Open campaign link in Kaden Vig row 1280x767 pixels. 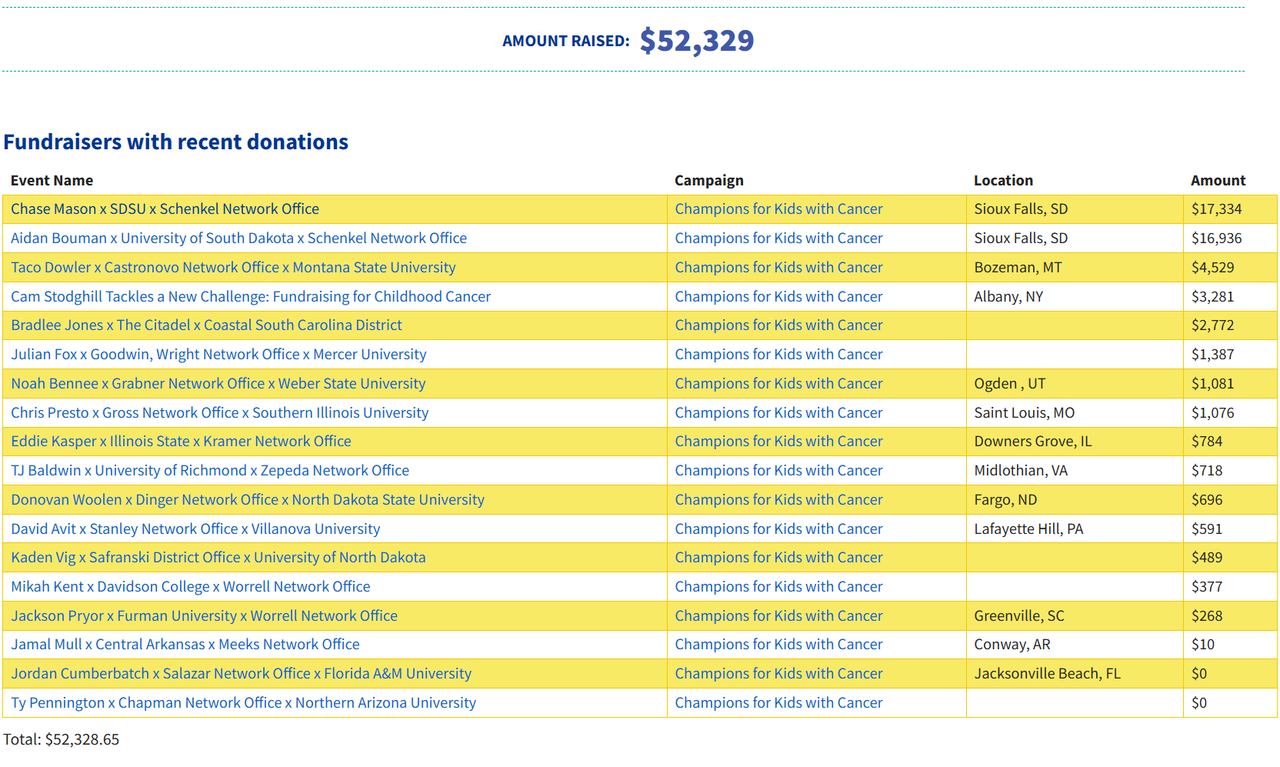[779, 557]
